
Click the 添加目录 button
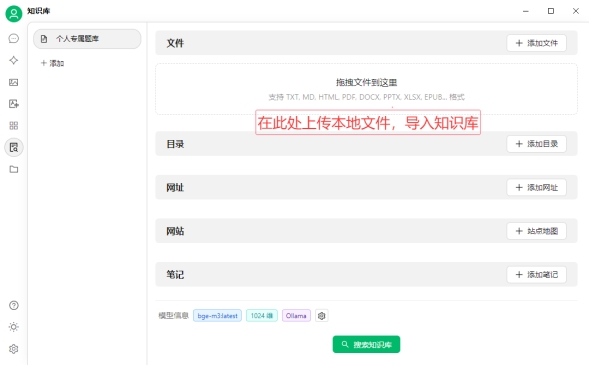click(x=536, y=144)
